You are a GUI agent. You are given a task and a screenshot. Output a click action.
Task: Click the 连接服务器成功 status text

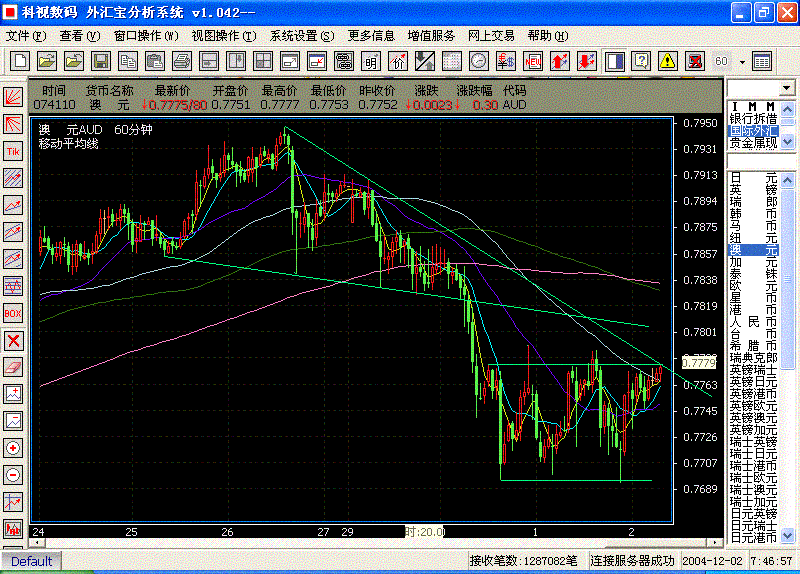[x=632, y=561]
